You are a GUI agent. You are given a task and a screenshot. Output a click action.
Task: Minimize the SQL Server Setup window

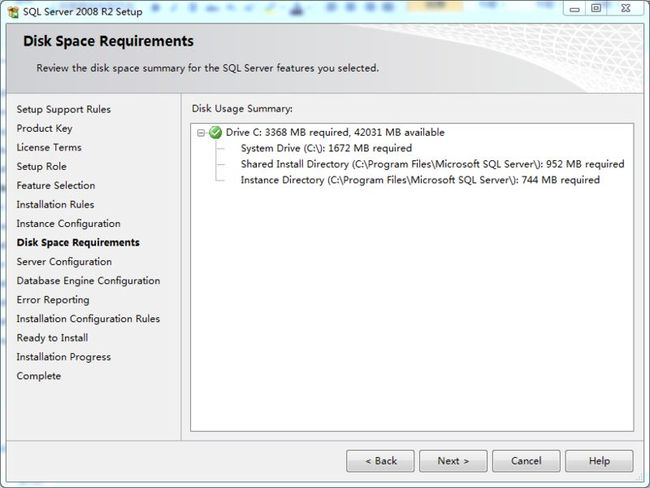(575, 9)
